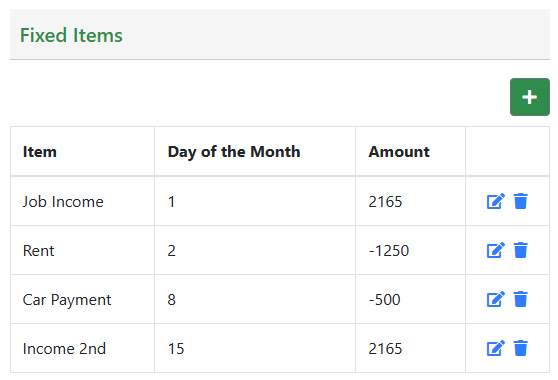The width and height of the screenshot is (558, 380).
Task: Select the Rent item cell
Action: (83, 250)
